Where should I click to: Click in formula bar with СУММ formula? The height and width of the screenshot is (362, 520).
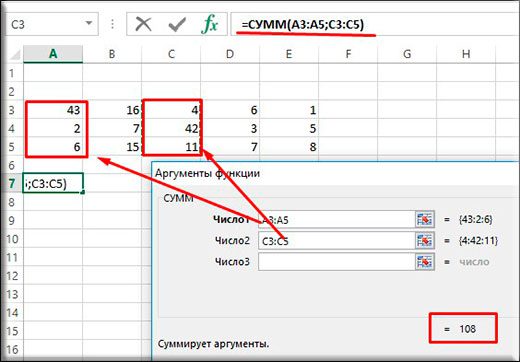375,24
